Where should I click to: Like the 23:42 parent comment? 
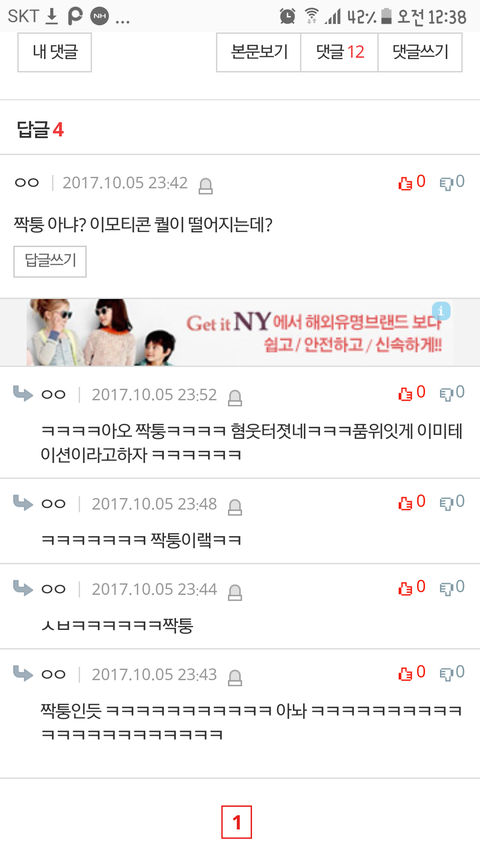[411, 182]
